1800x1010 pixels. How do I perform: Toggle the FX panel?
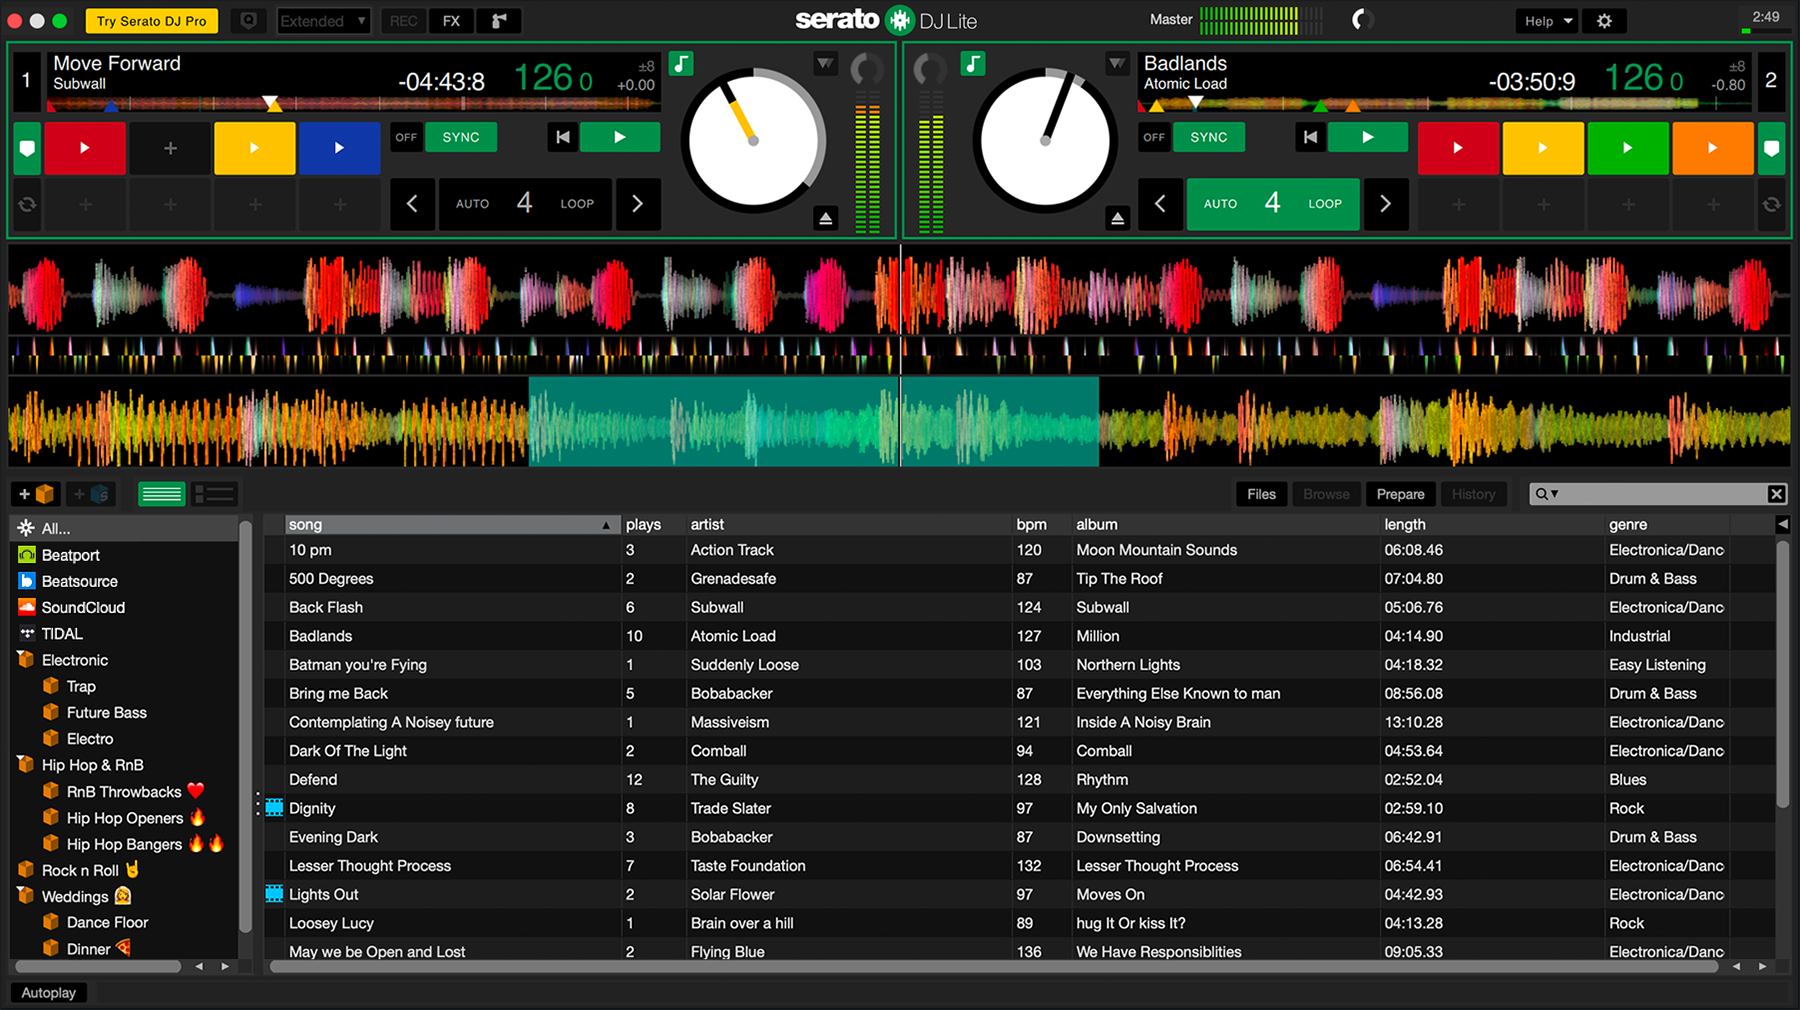(451, 21)
